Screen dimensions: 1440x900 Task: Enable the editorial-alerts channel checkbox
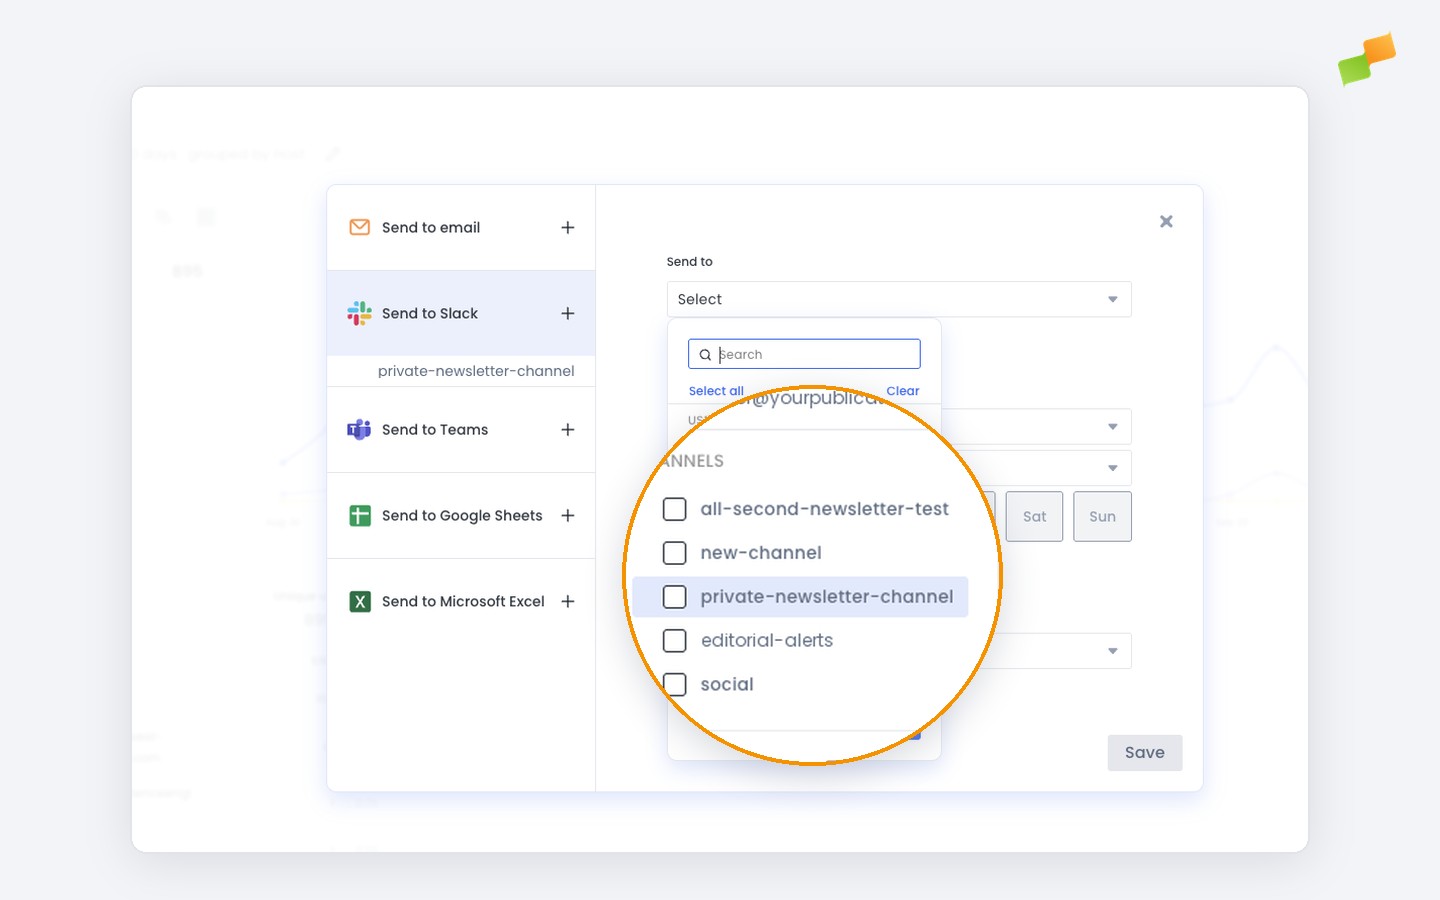point(675,641)
